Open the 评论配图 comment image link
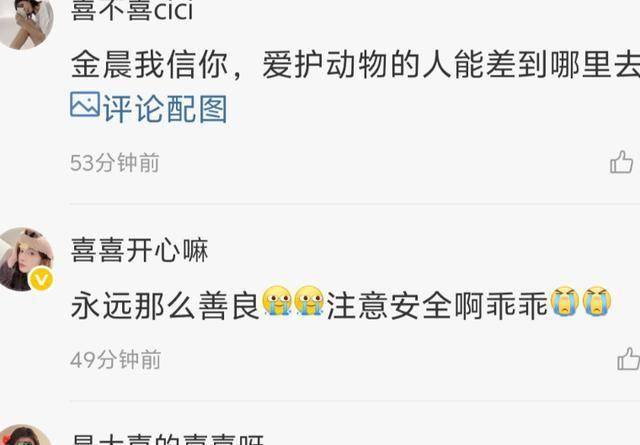The height and width of the screenshot is (445, 640). (x=149, y=108)
